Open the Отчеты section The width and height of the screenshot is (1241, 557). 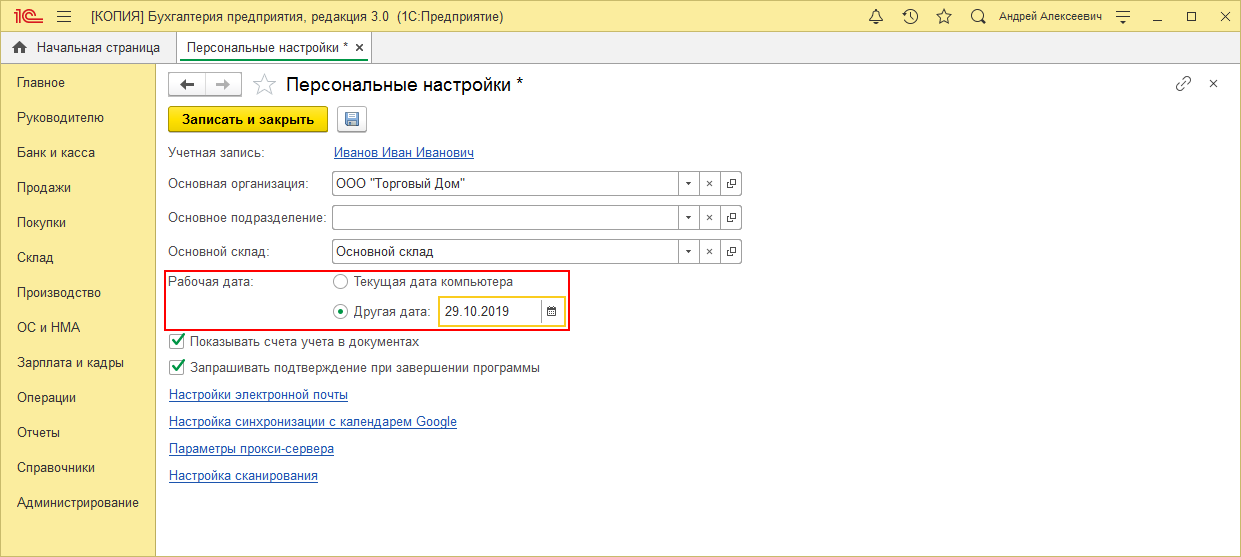(38, 433)
